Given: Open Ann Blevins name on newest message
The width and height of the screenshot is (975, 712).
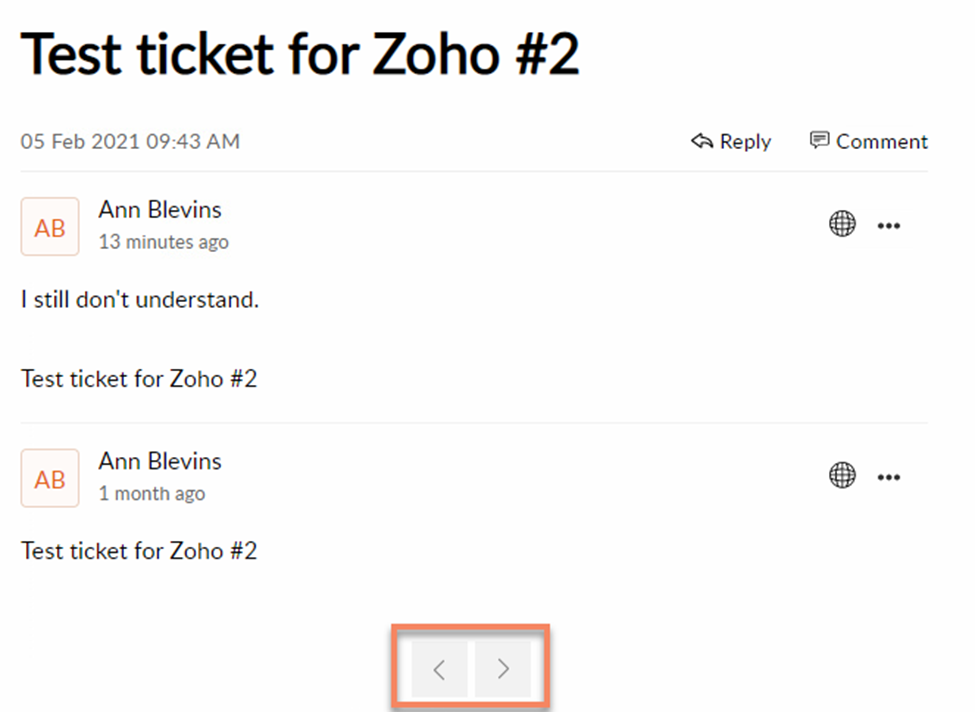Looking at the screenshot, I should pos(160,210).
